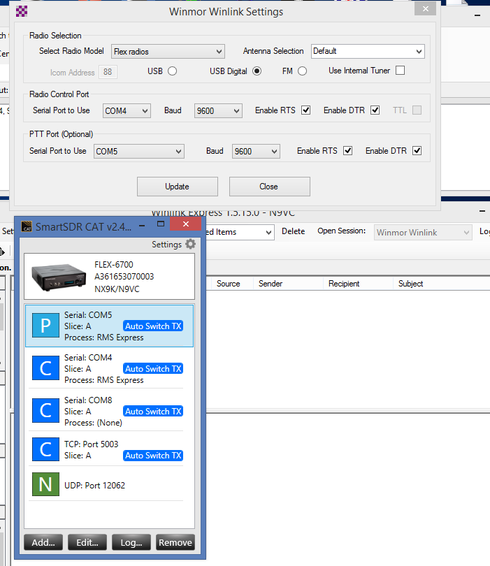This screenshot has width=490, height=566.
Task: Sort by Source column header
Action: click(228, 284)
